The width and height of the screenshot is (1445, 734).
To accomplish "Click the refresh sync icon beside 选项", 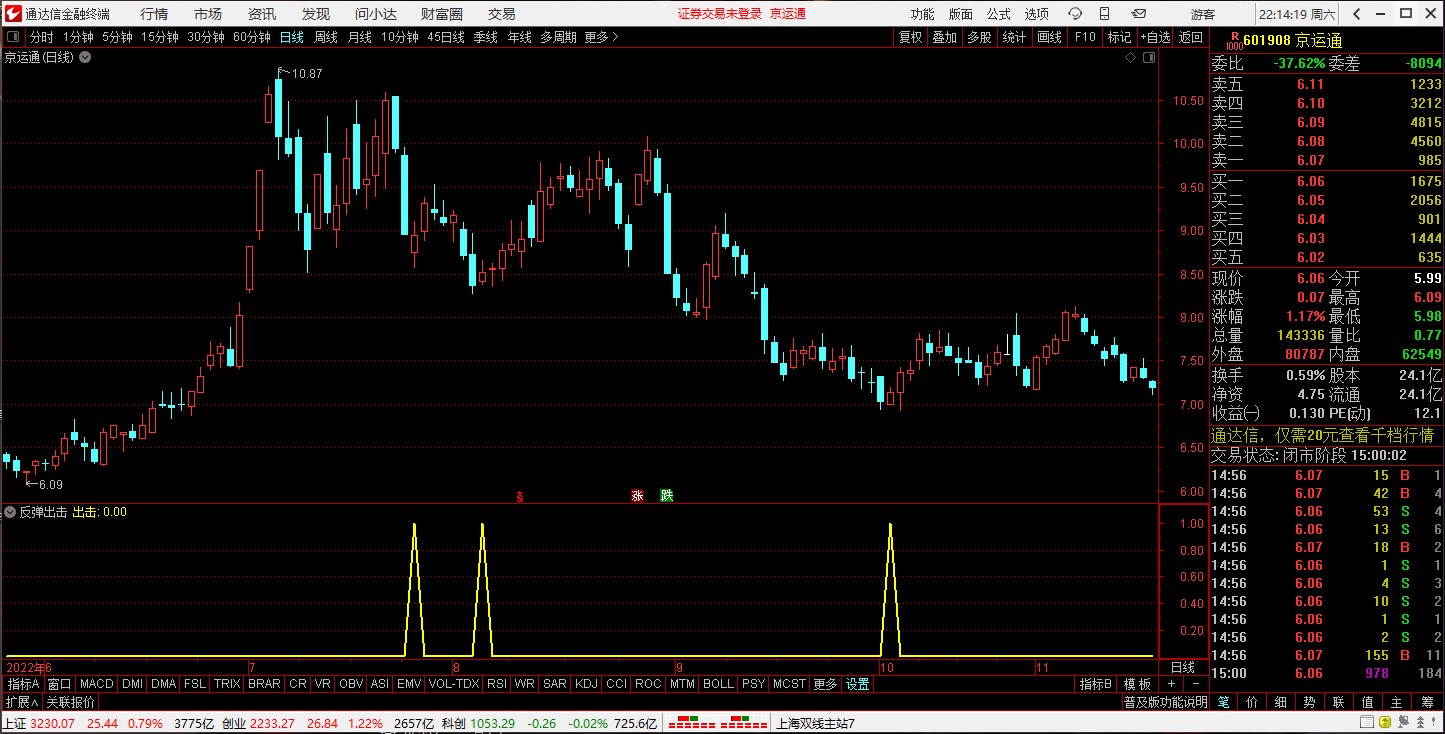I will (1075, 14).
